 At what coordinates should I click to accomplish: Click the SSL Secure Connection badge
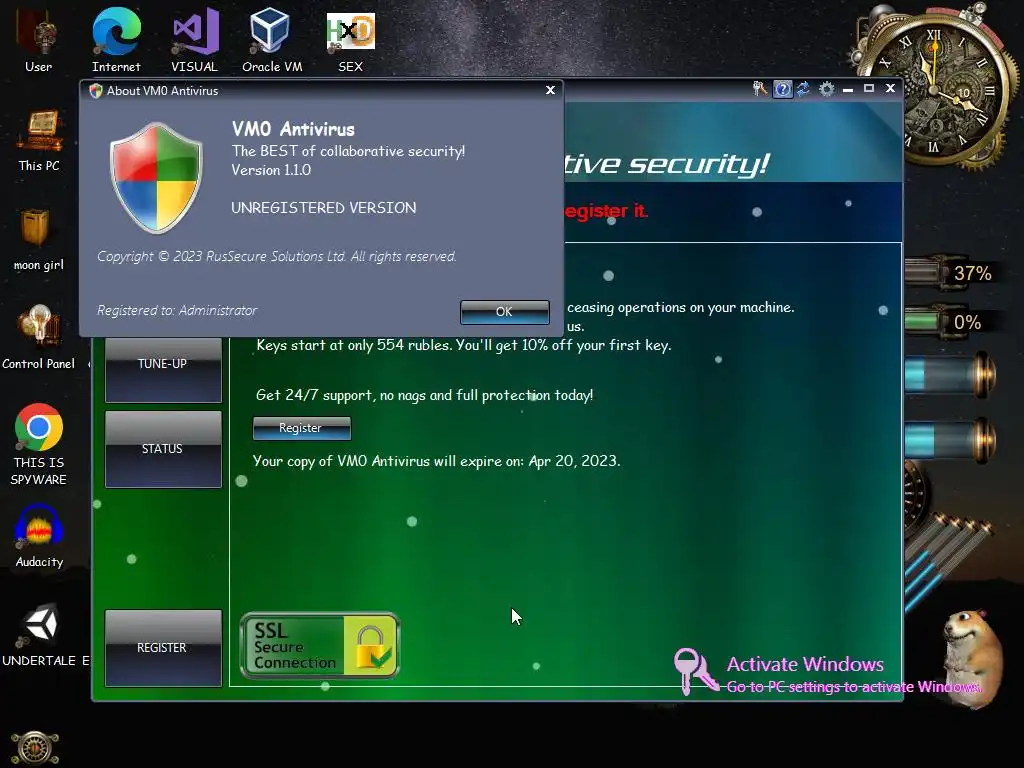320,645
